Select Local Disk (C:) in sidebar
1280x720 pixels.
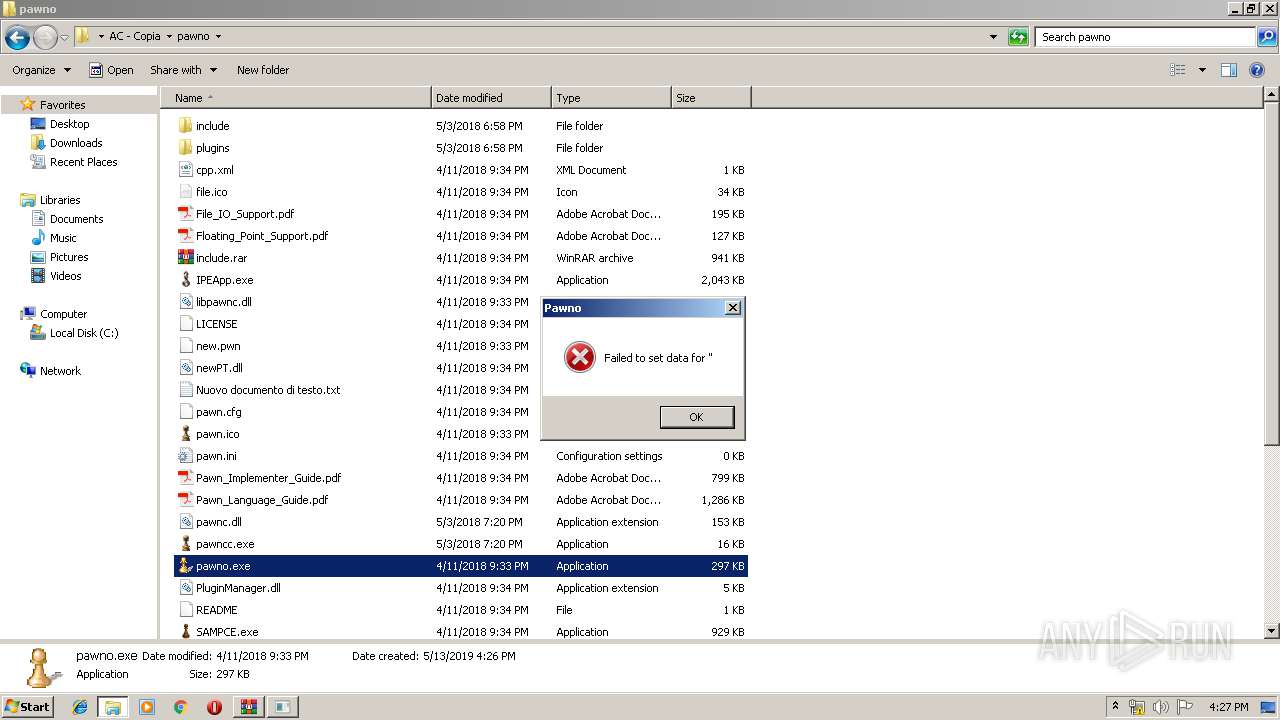(x=84, y=333)
